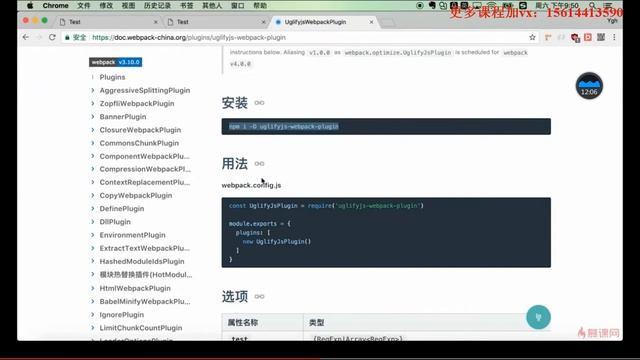Expand the CommonsChunkPlugin chevron
640x360 pixels.
(93, 143)
